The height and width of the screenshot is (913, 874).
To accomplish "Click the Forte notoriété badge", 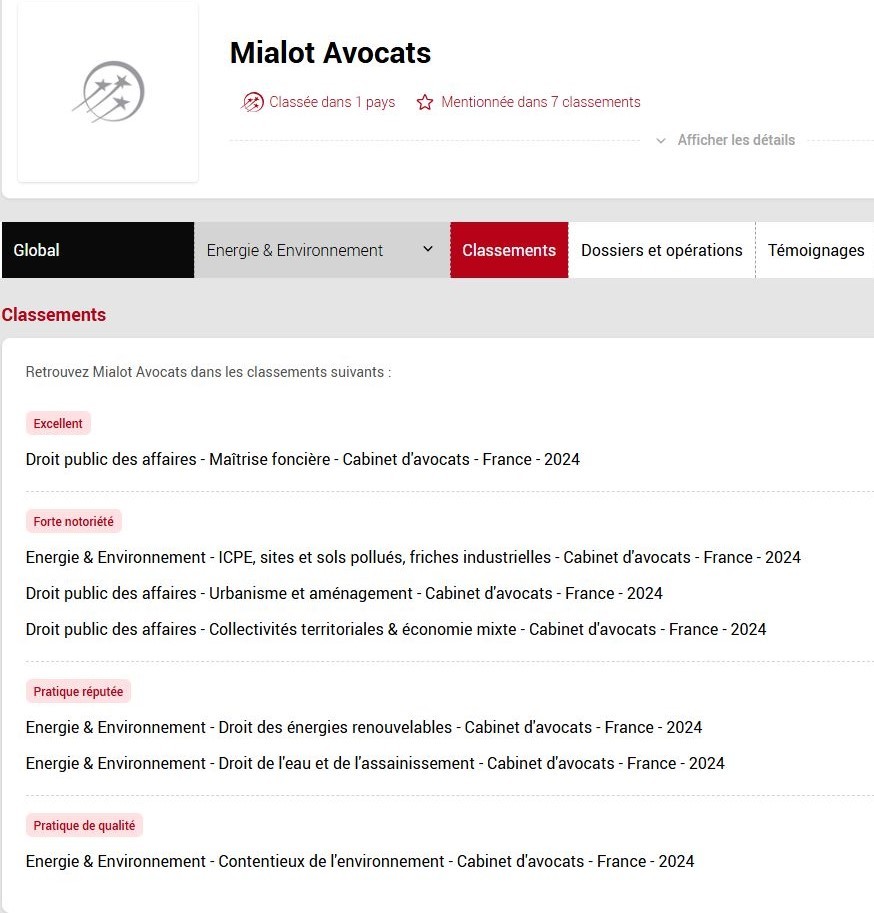I will tap(73, 521).
